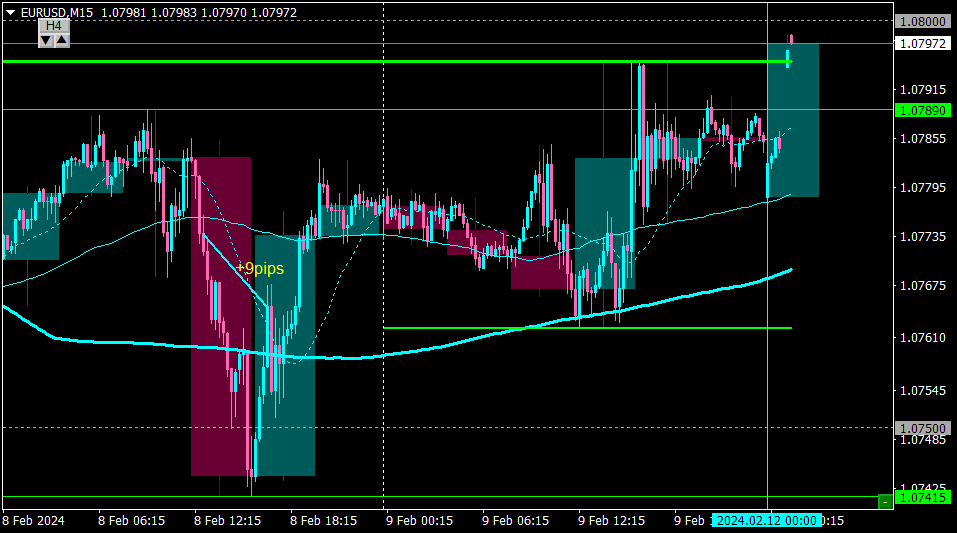This screenshot has width=957, height=533.
Task: Click the gray 1.07500 level label
Action: (923, 429)
